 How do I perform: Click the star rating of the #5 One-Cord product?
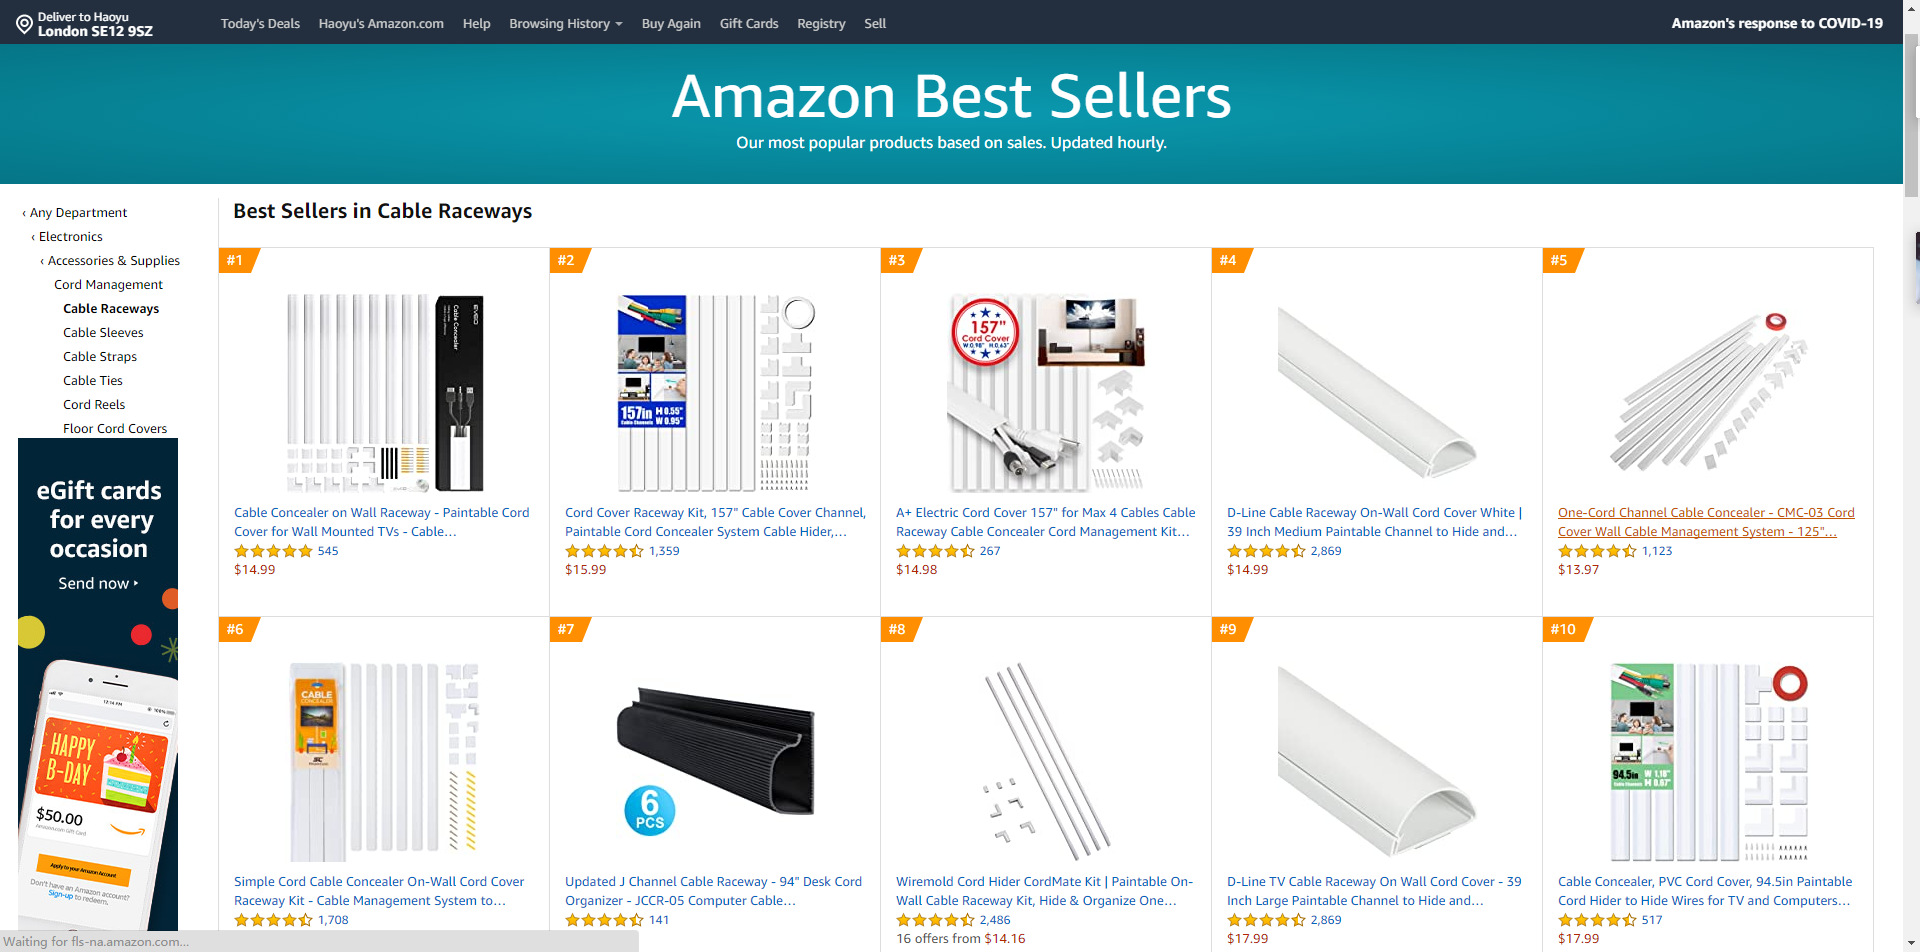pos(1597,551)
